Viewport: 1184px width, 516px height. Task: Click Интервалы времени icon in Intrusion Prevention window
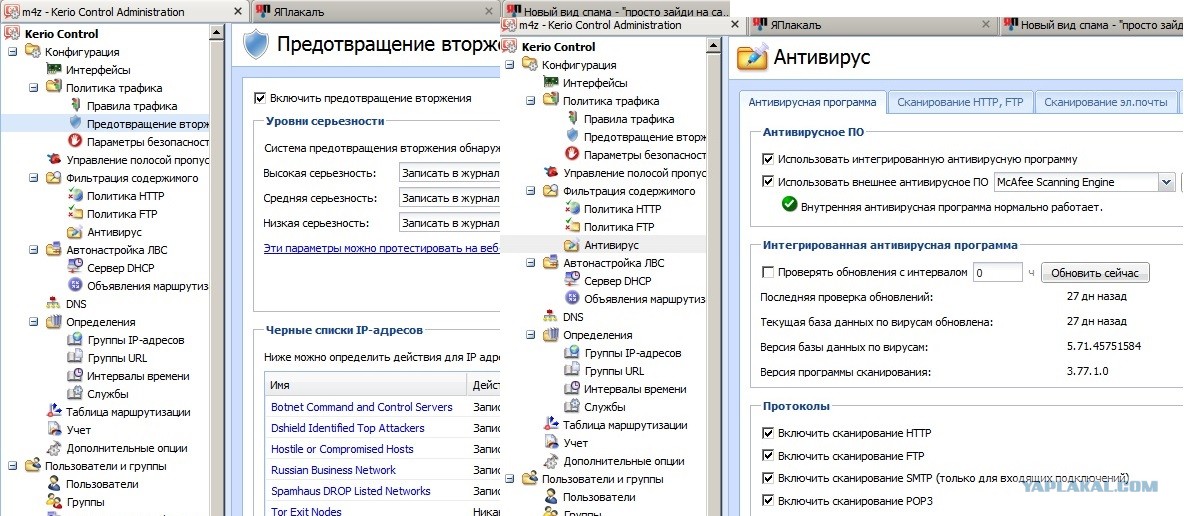(x=75, y=376)
